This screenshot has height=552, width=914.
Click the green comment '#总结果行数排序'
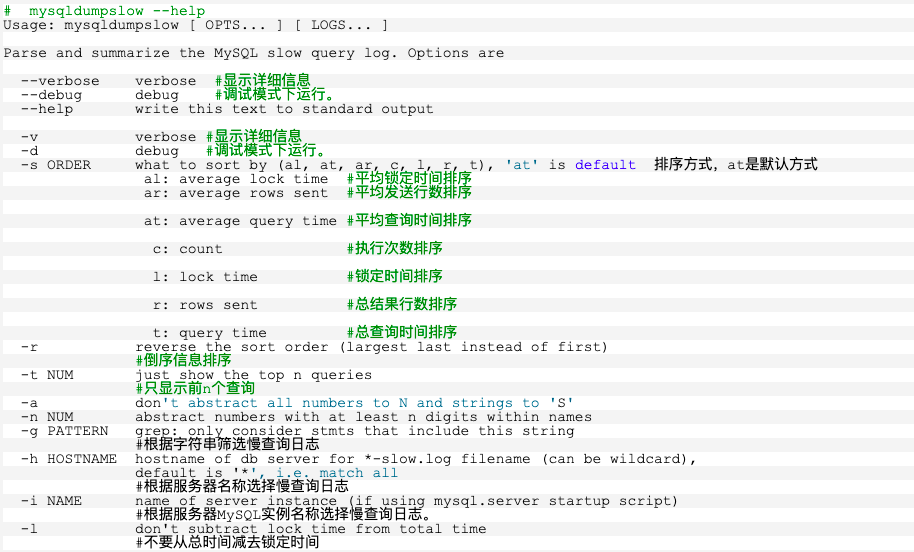(x=402, y=304)
